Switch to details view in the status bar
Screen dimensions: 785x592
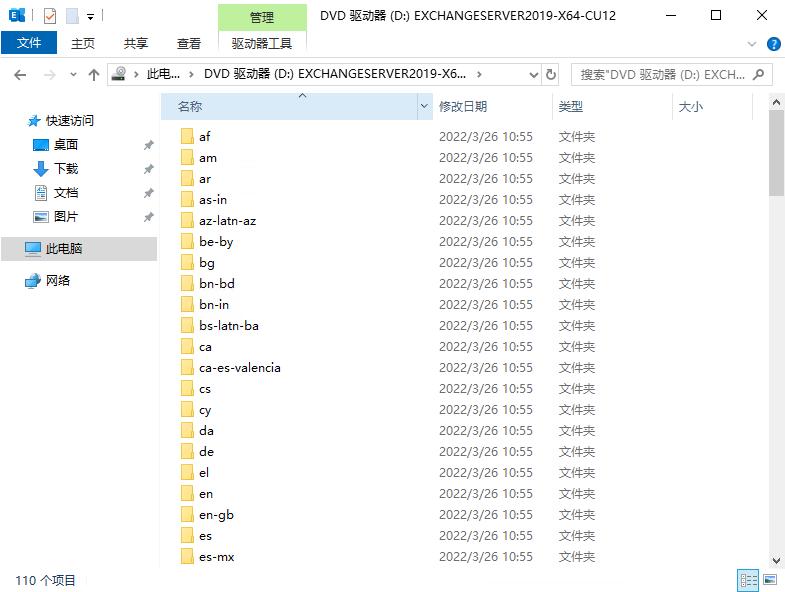(748, 580)
